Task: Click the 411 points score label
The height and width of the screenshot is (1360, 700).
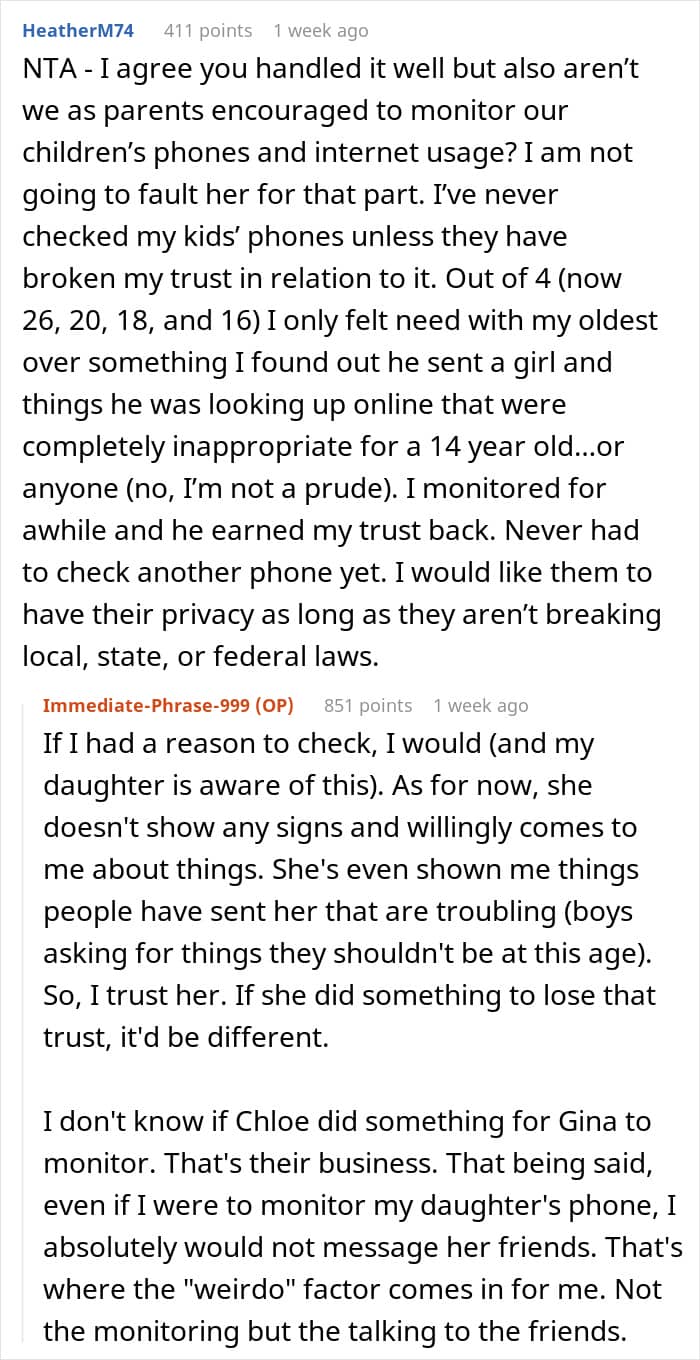Action: (208, 31)
